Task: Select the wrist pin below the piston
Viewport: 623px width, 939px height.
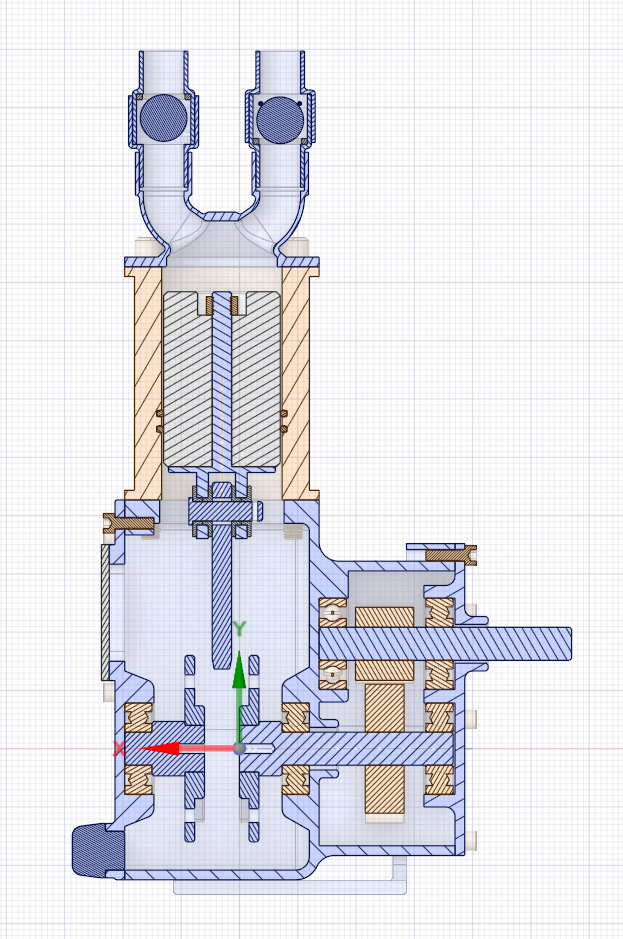Action: 222,511
